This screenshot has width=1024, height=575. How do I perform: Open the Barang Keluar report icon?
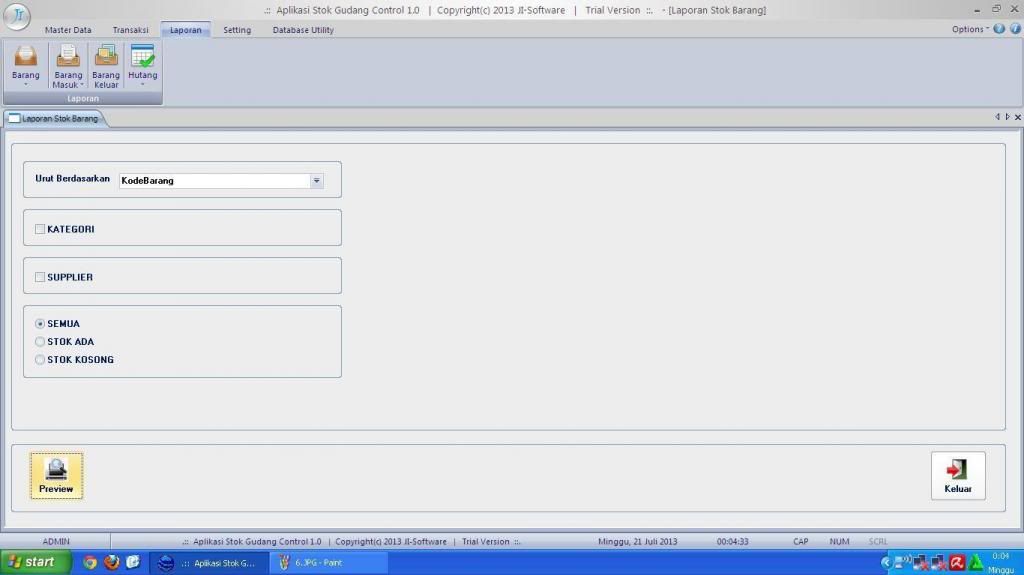click(x=106, y=57)
